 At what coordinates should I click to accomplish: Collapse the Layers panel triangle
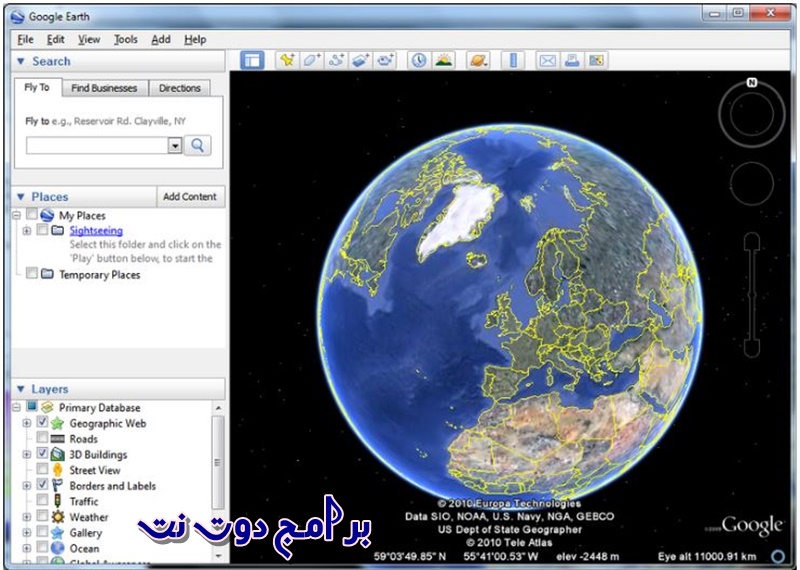tap(21, 389)
